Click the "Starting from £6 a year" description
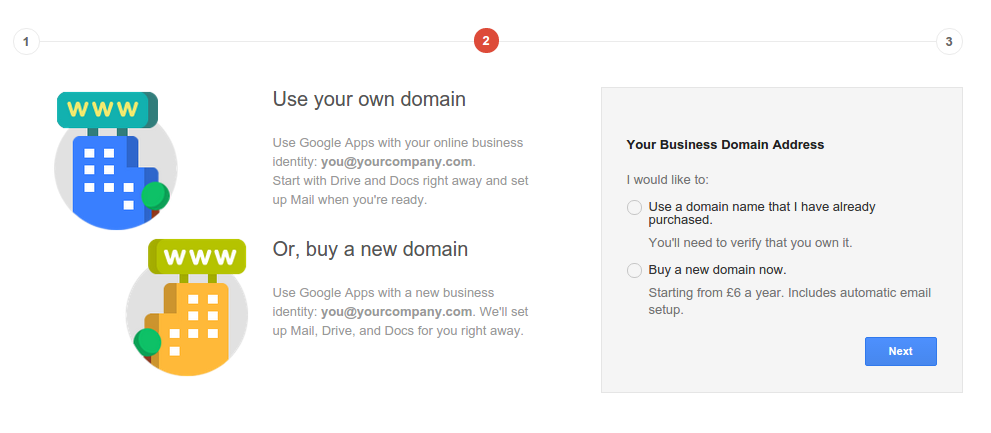This screenshot has height=433, width=991. [789, 302]
